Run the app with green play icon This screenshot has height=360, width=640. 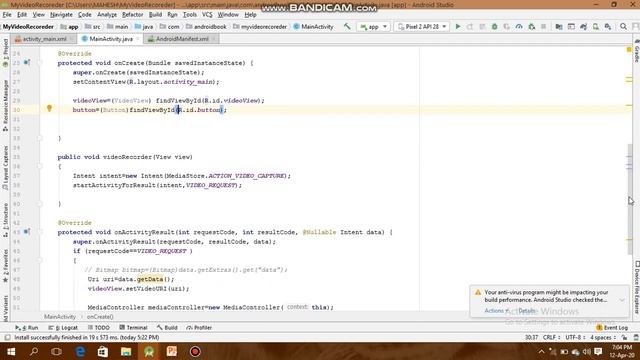coord(458,27)
